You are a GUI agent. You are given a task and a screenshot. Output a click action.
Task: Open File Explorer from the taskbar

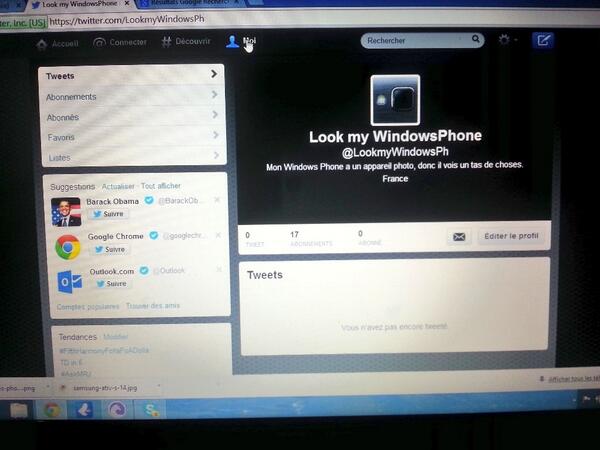pos(18,411)
